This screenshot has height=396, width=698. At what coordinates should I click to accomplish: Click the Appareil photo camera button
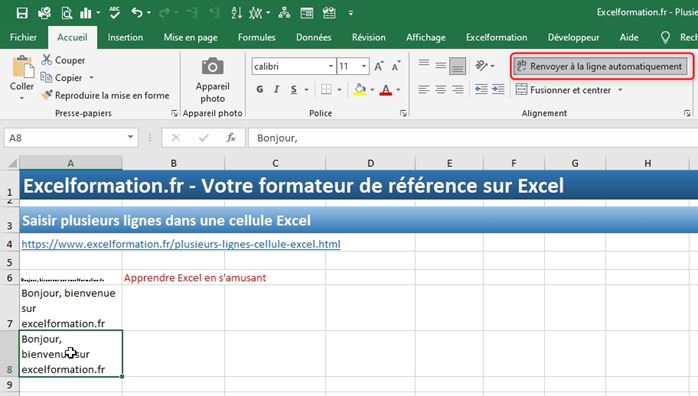(x=212, y=80)
